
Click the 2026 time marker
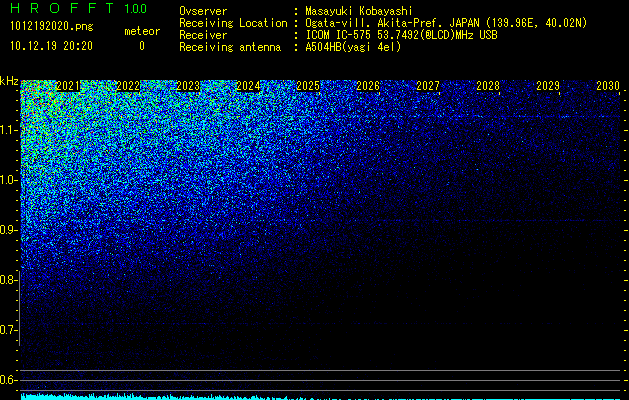click(368, 86)
